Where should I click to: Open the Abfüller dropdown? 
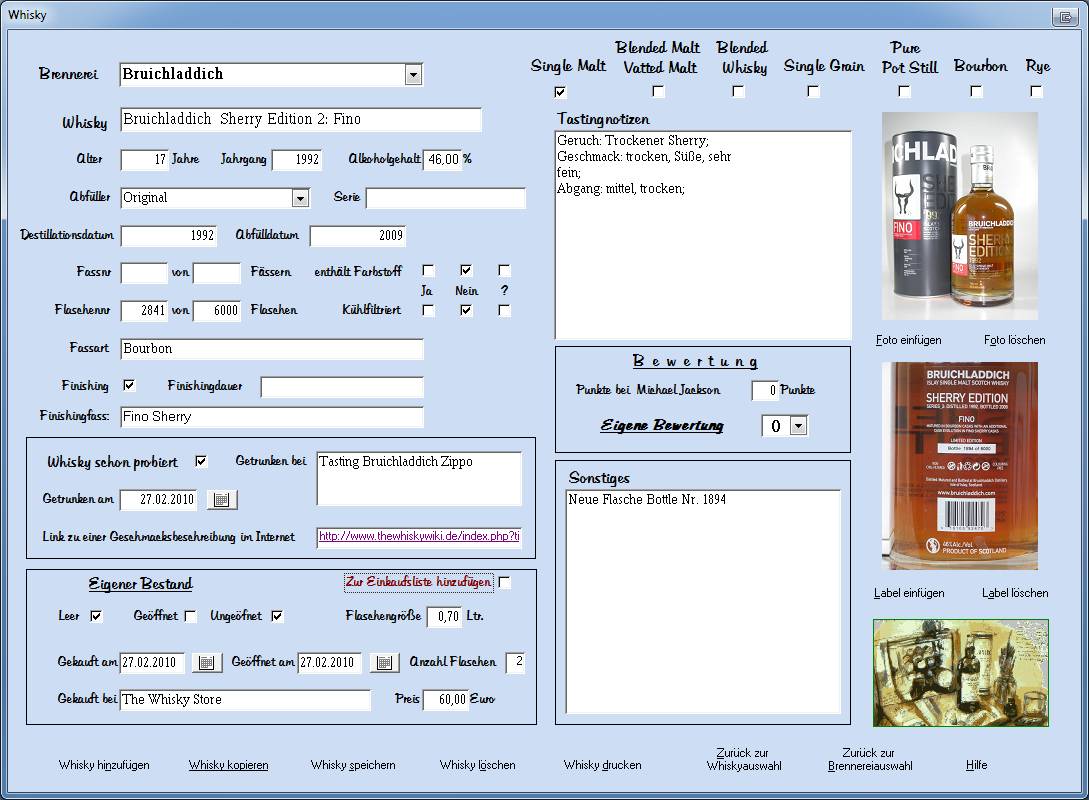point(300,198)
